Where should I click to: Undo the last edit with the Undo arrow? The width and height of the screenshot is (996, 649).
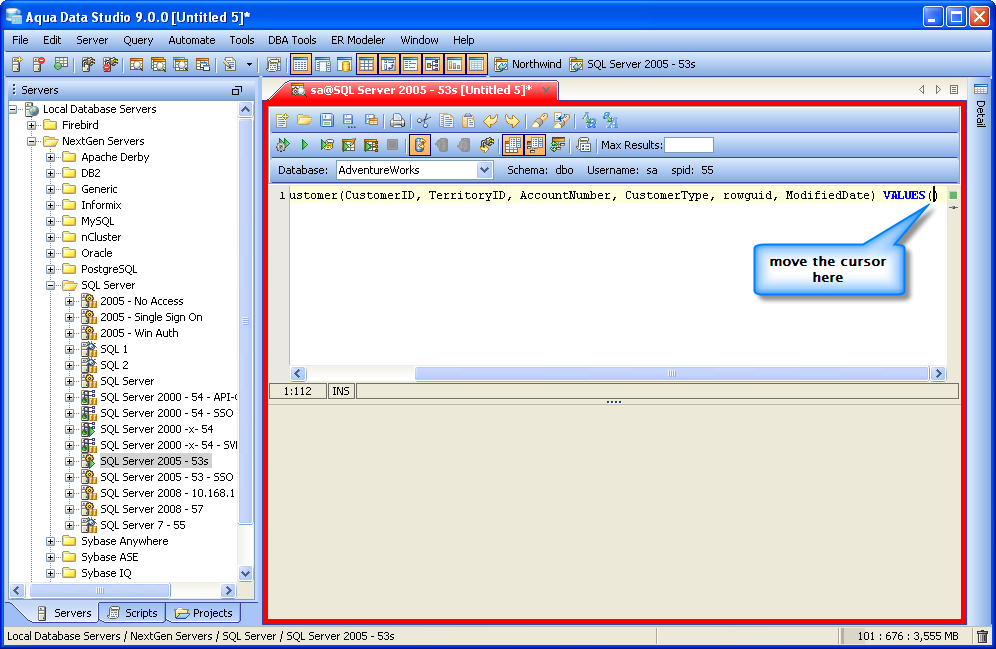click(x=490, y=120)
